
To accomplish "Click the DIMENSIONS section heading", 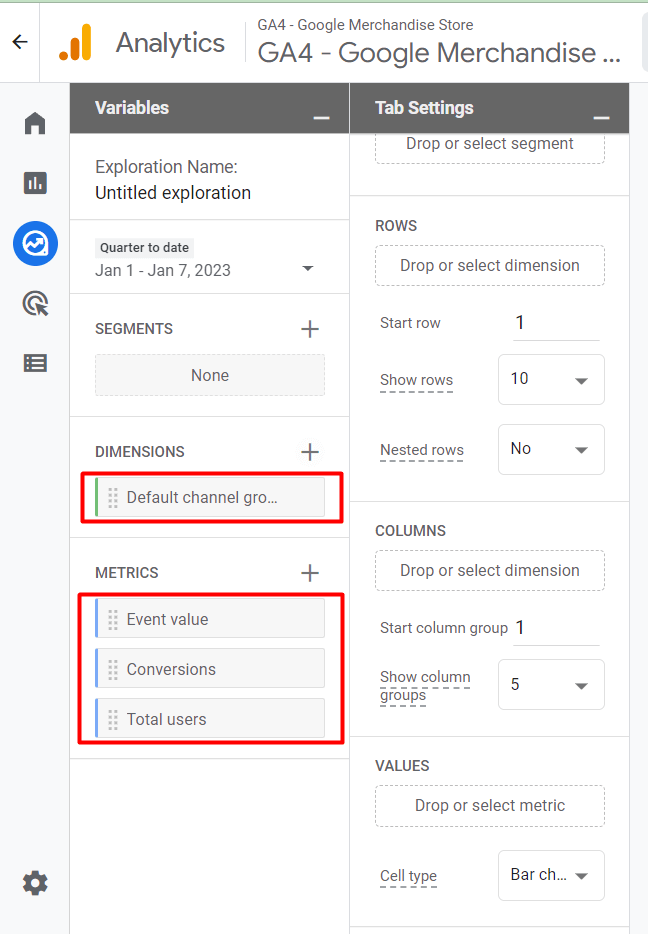I will [140, 452].
